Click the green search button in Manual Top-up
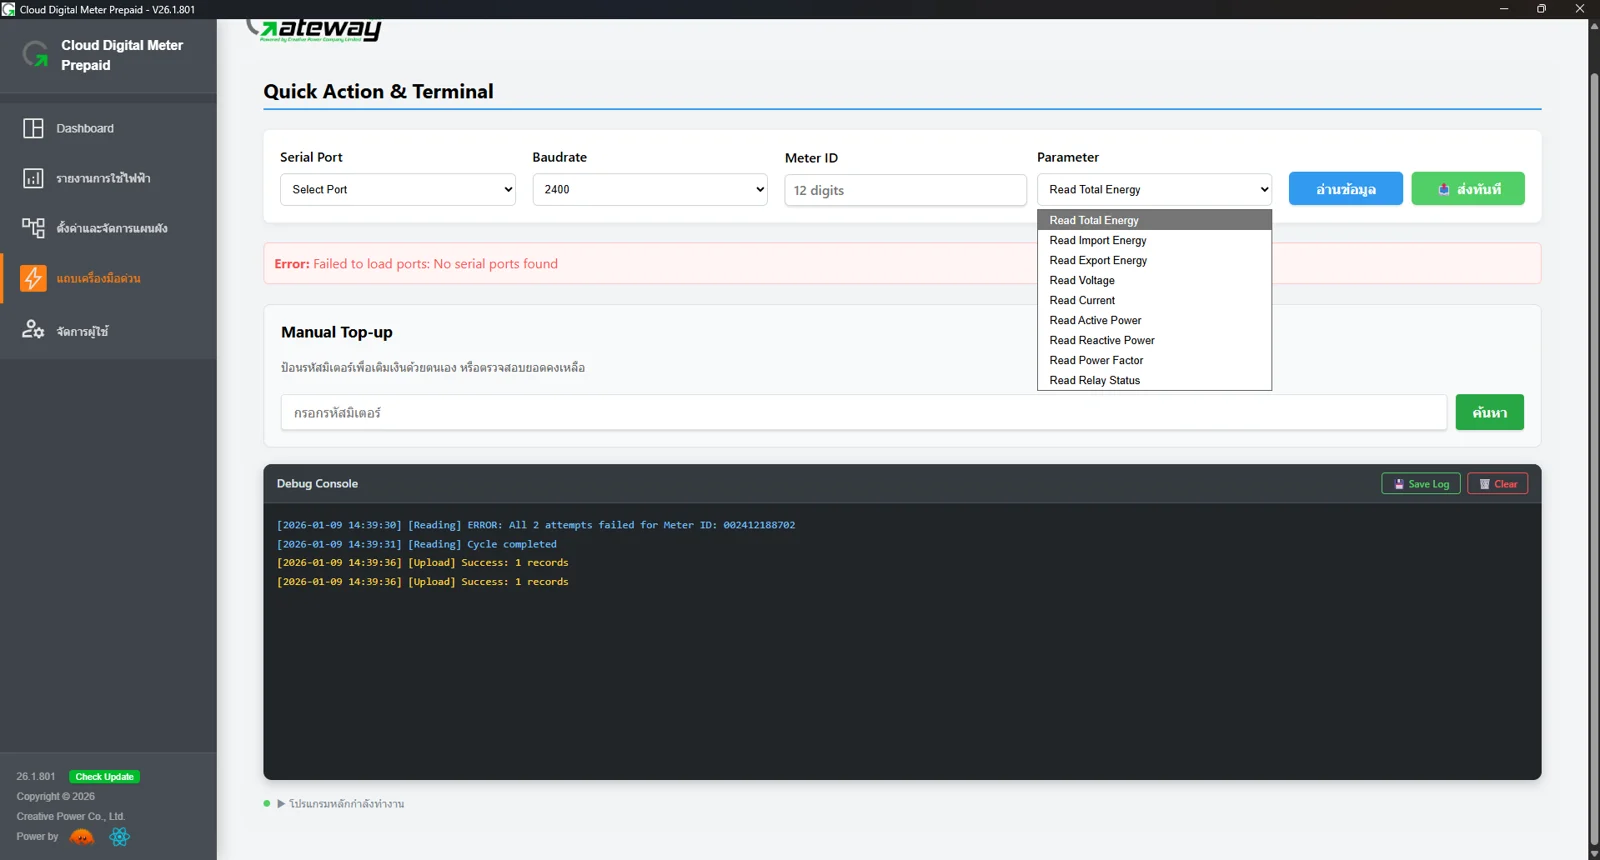Viewport: 1600px width, 860px height. pos(1489,412)
